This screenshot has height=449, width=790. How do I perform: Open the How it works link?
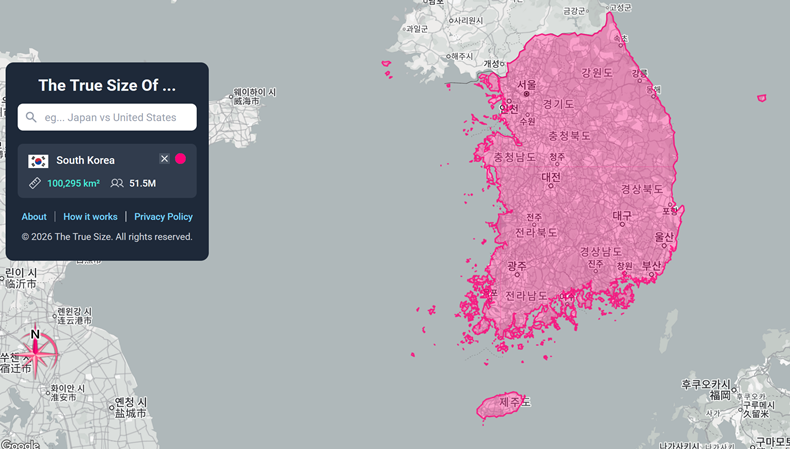pos(90,217)
